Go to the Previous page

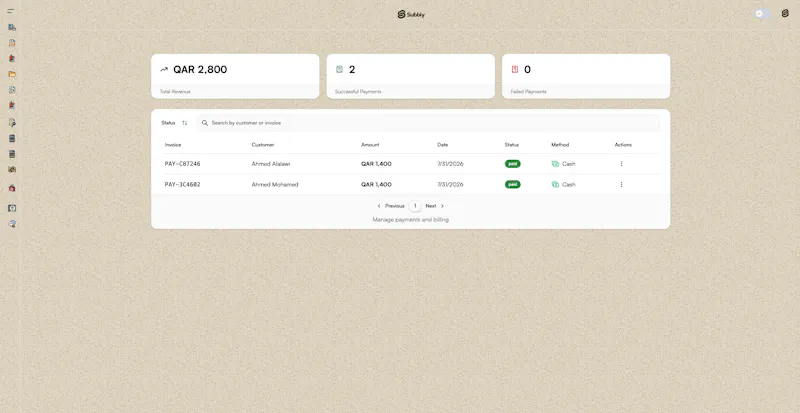coord(391,206)
